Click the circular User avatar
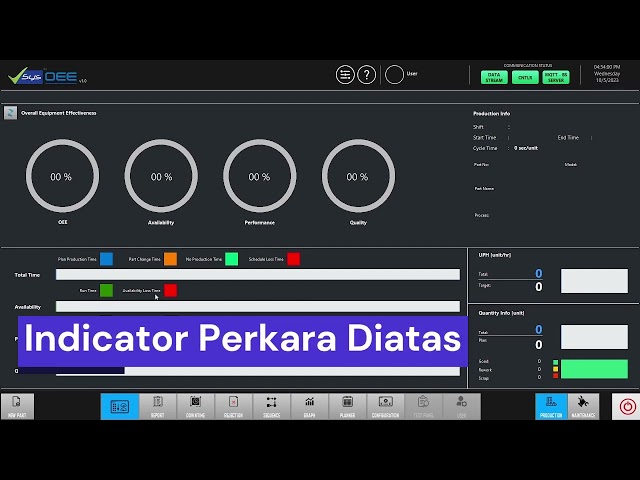The width and height of the screenshot is (640, 480). coord(394,75)
